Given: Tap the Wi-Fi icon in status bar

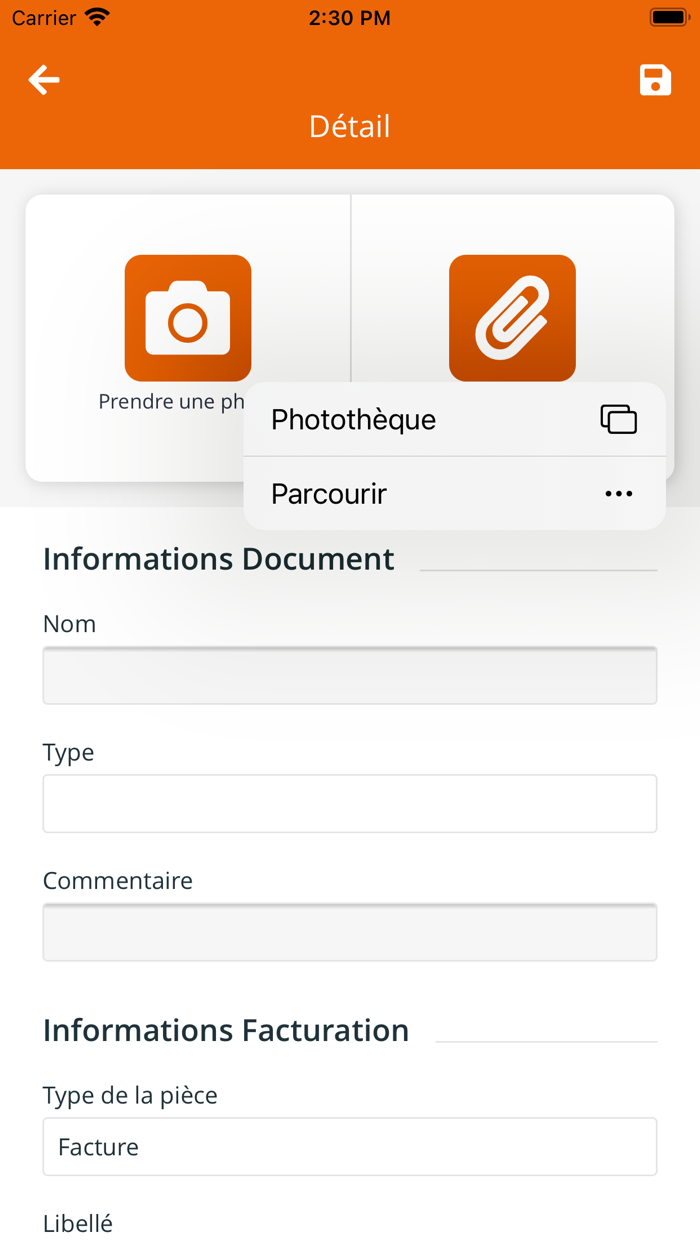Looking at the screenshot, I should coord(97,17).
